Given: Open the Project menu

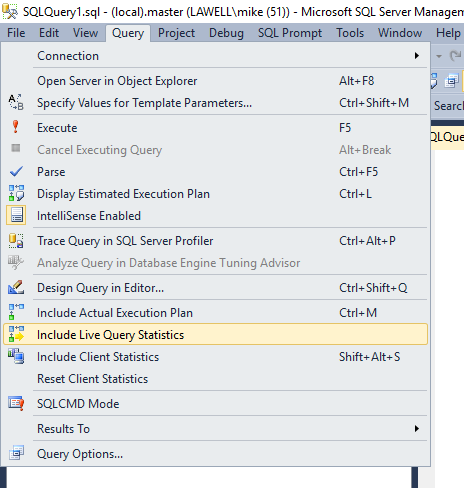Looking at the screenshot, I should (x=176, y=33).
